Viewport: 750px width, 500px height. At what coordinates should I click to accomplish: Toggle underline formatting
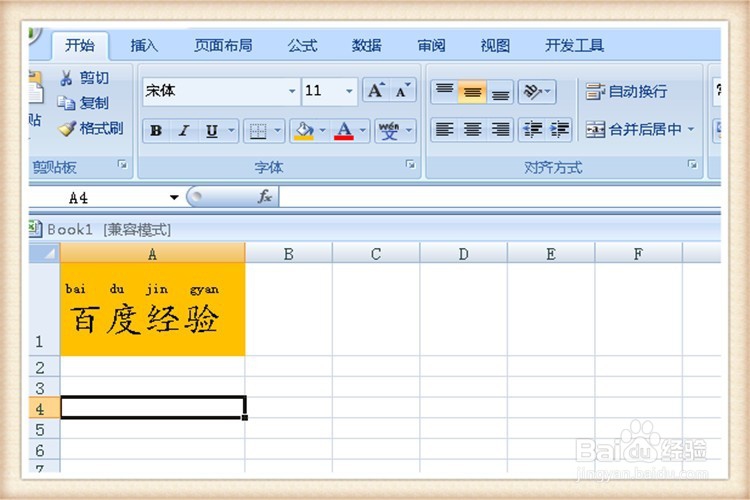point(212,130)
